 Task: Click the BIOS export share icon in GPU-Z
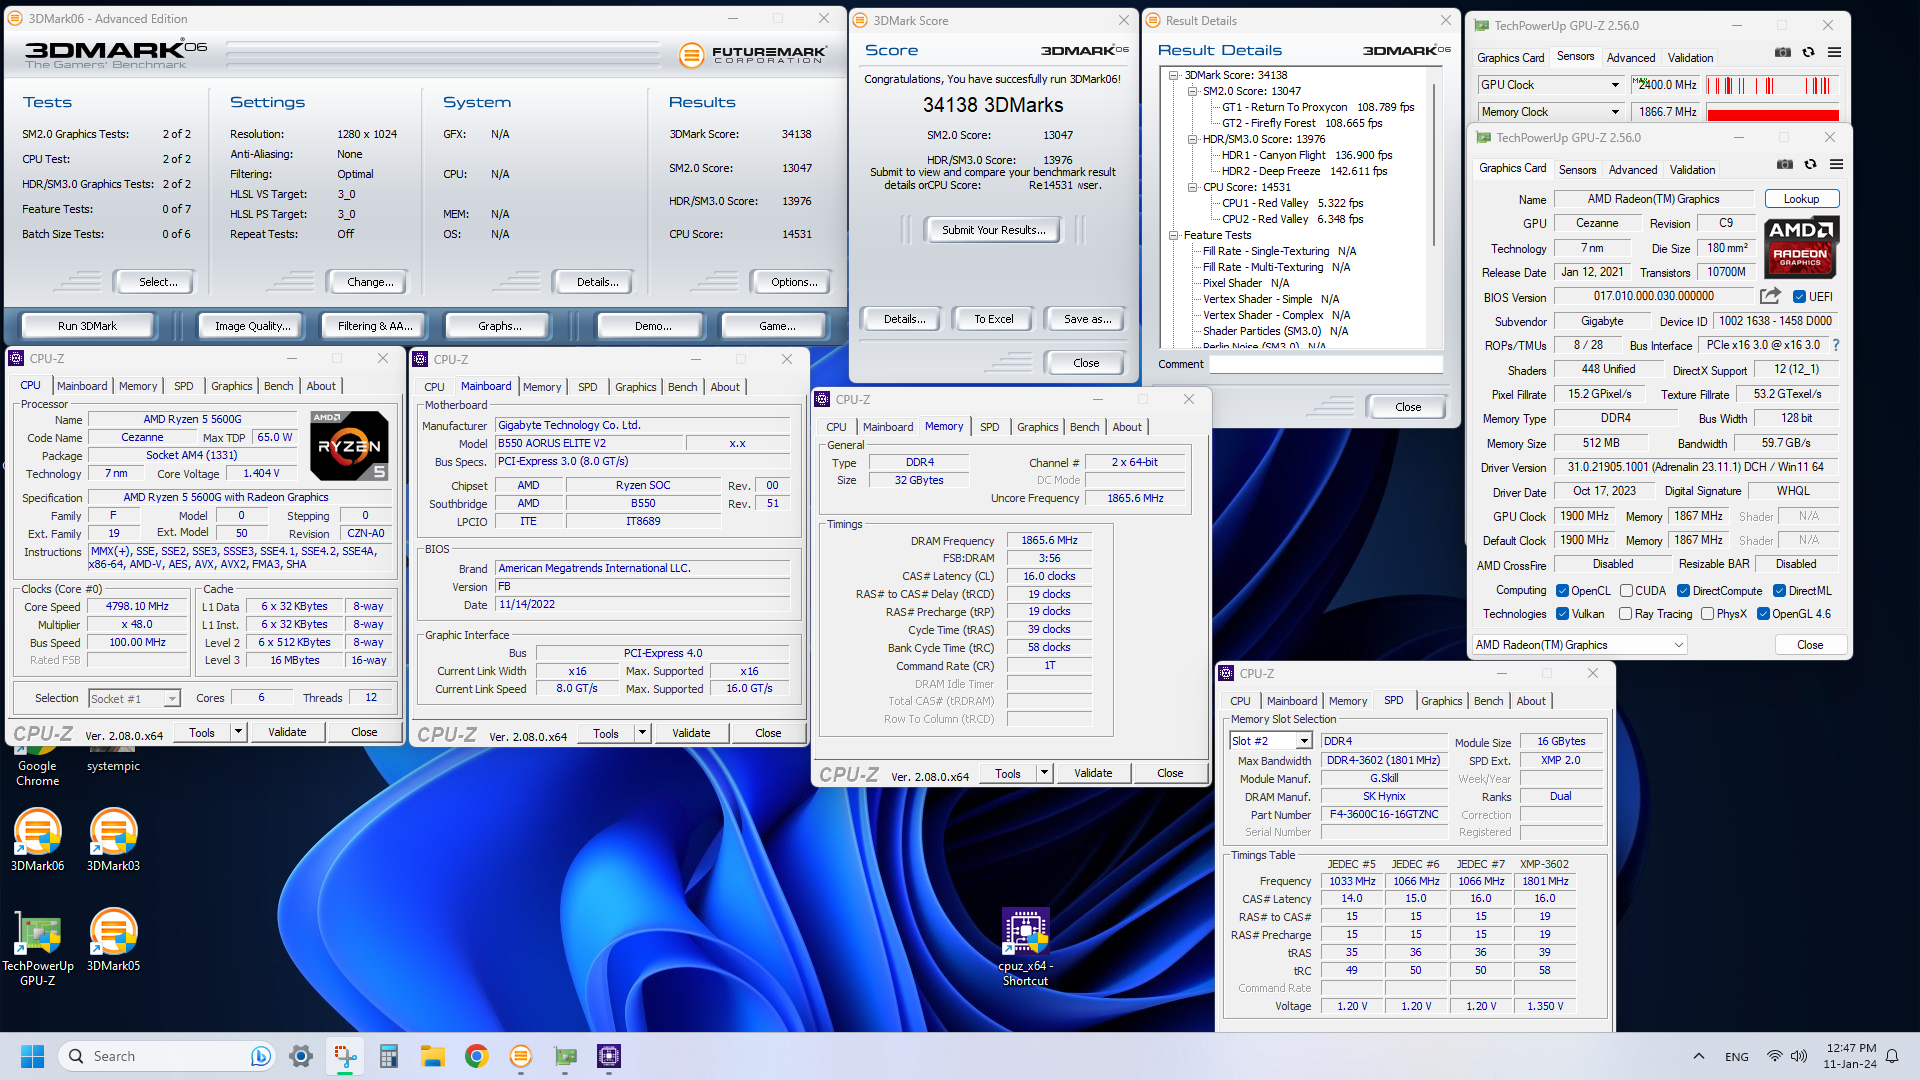[x=1770, y=296]
